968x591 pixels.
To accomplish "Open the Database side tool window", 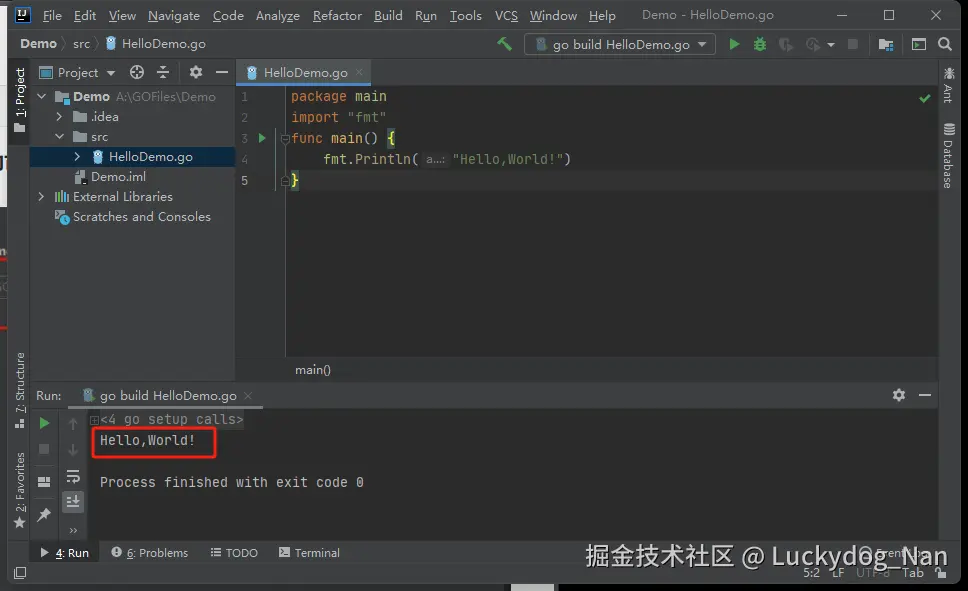I will 949,156.
